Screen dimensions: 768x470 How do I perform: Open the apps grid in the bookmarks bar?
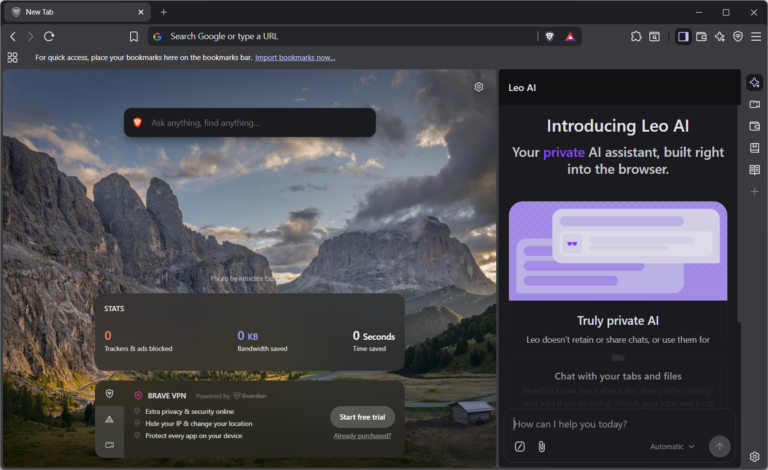(x=13, y=57)
